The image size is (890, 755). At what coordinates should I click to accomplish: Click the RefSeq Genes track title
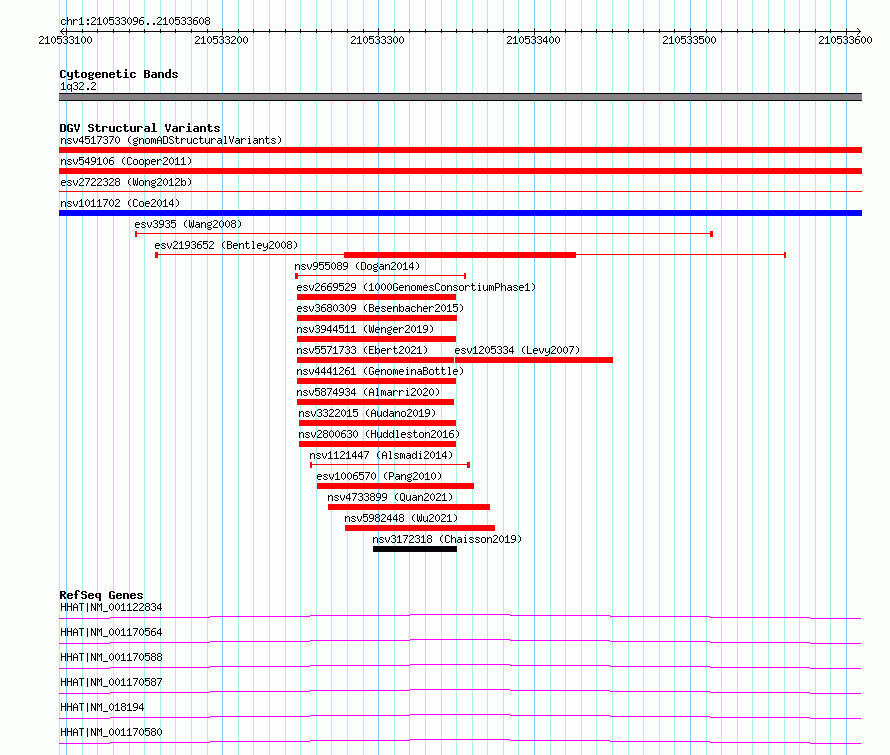pos(101,595)
